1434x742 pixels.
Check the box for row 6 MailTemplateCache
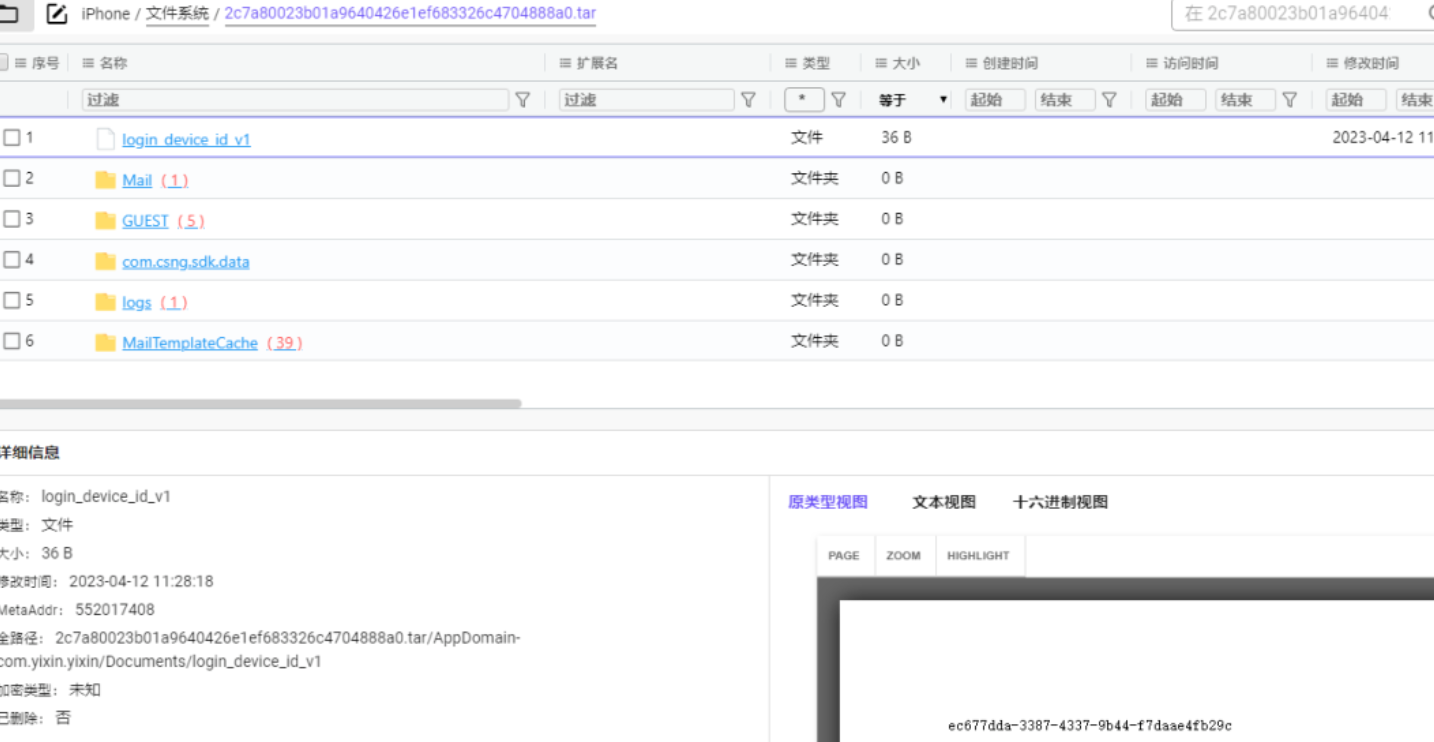pos(12,341)
